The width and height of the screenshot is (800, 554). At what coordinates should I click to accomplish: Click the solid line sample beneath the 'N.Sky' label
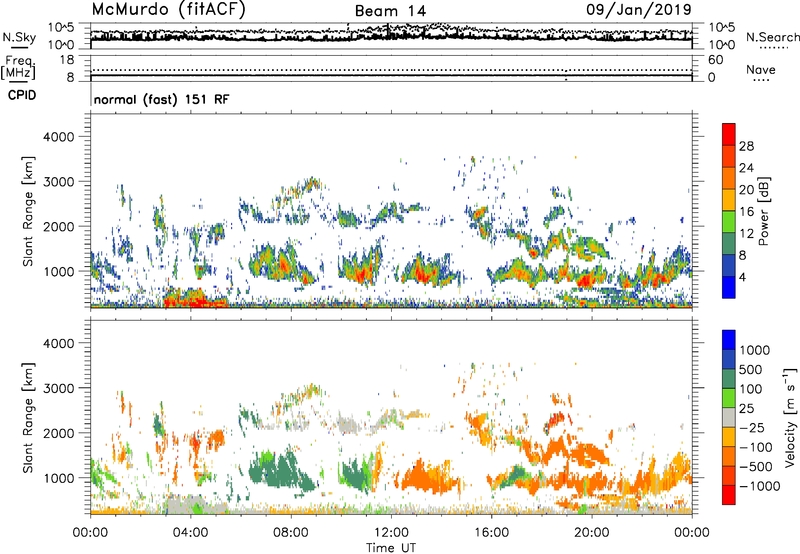click(x=19, y=47)
